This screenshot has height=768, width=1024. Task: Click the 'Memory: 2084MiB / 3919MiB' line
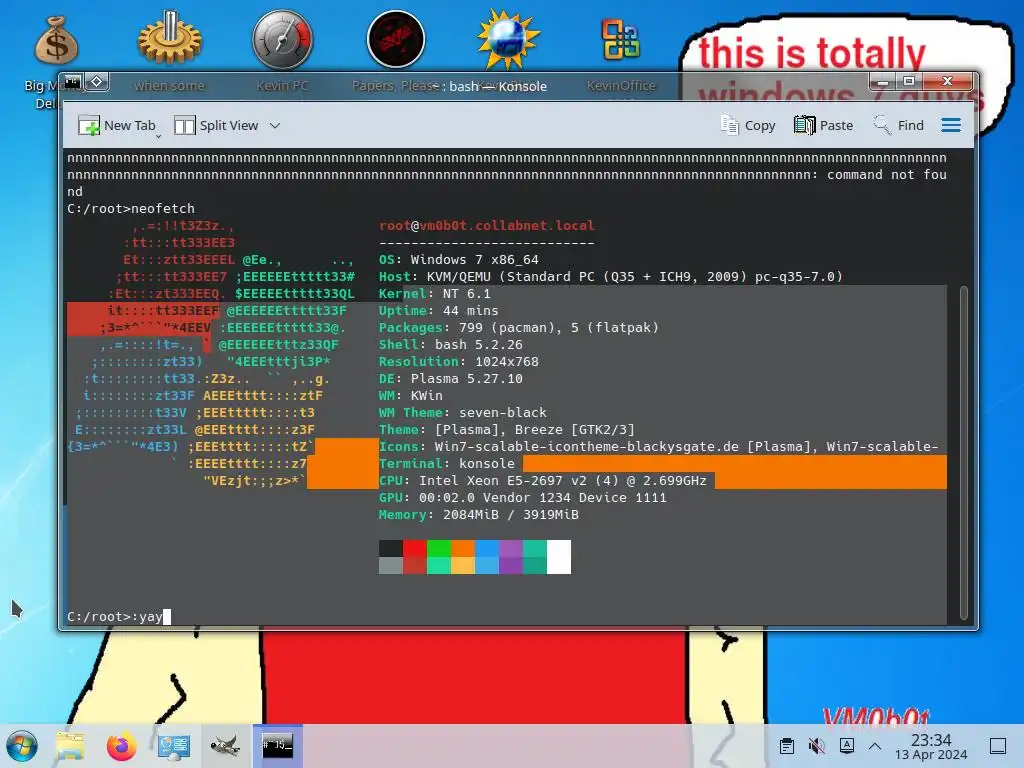point(479,514)
